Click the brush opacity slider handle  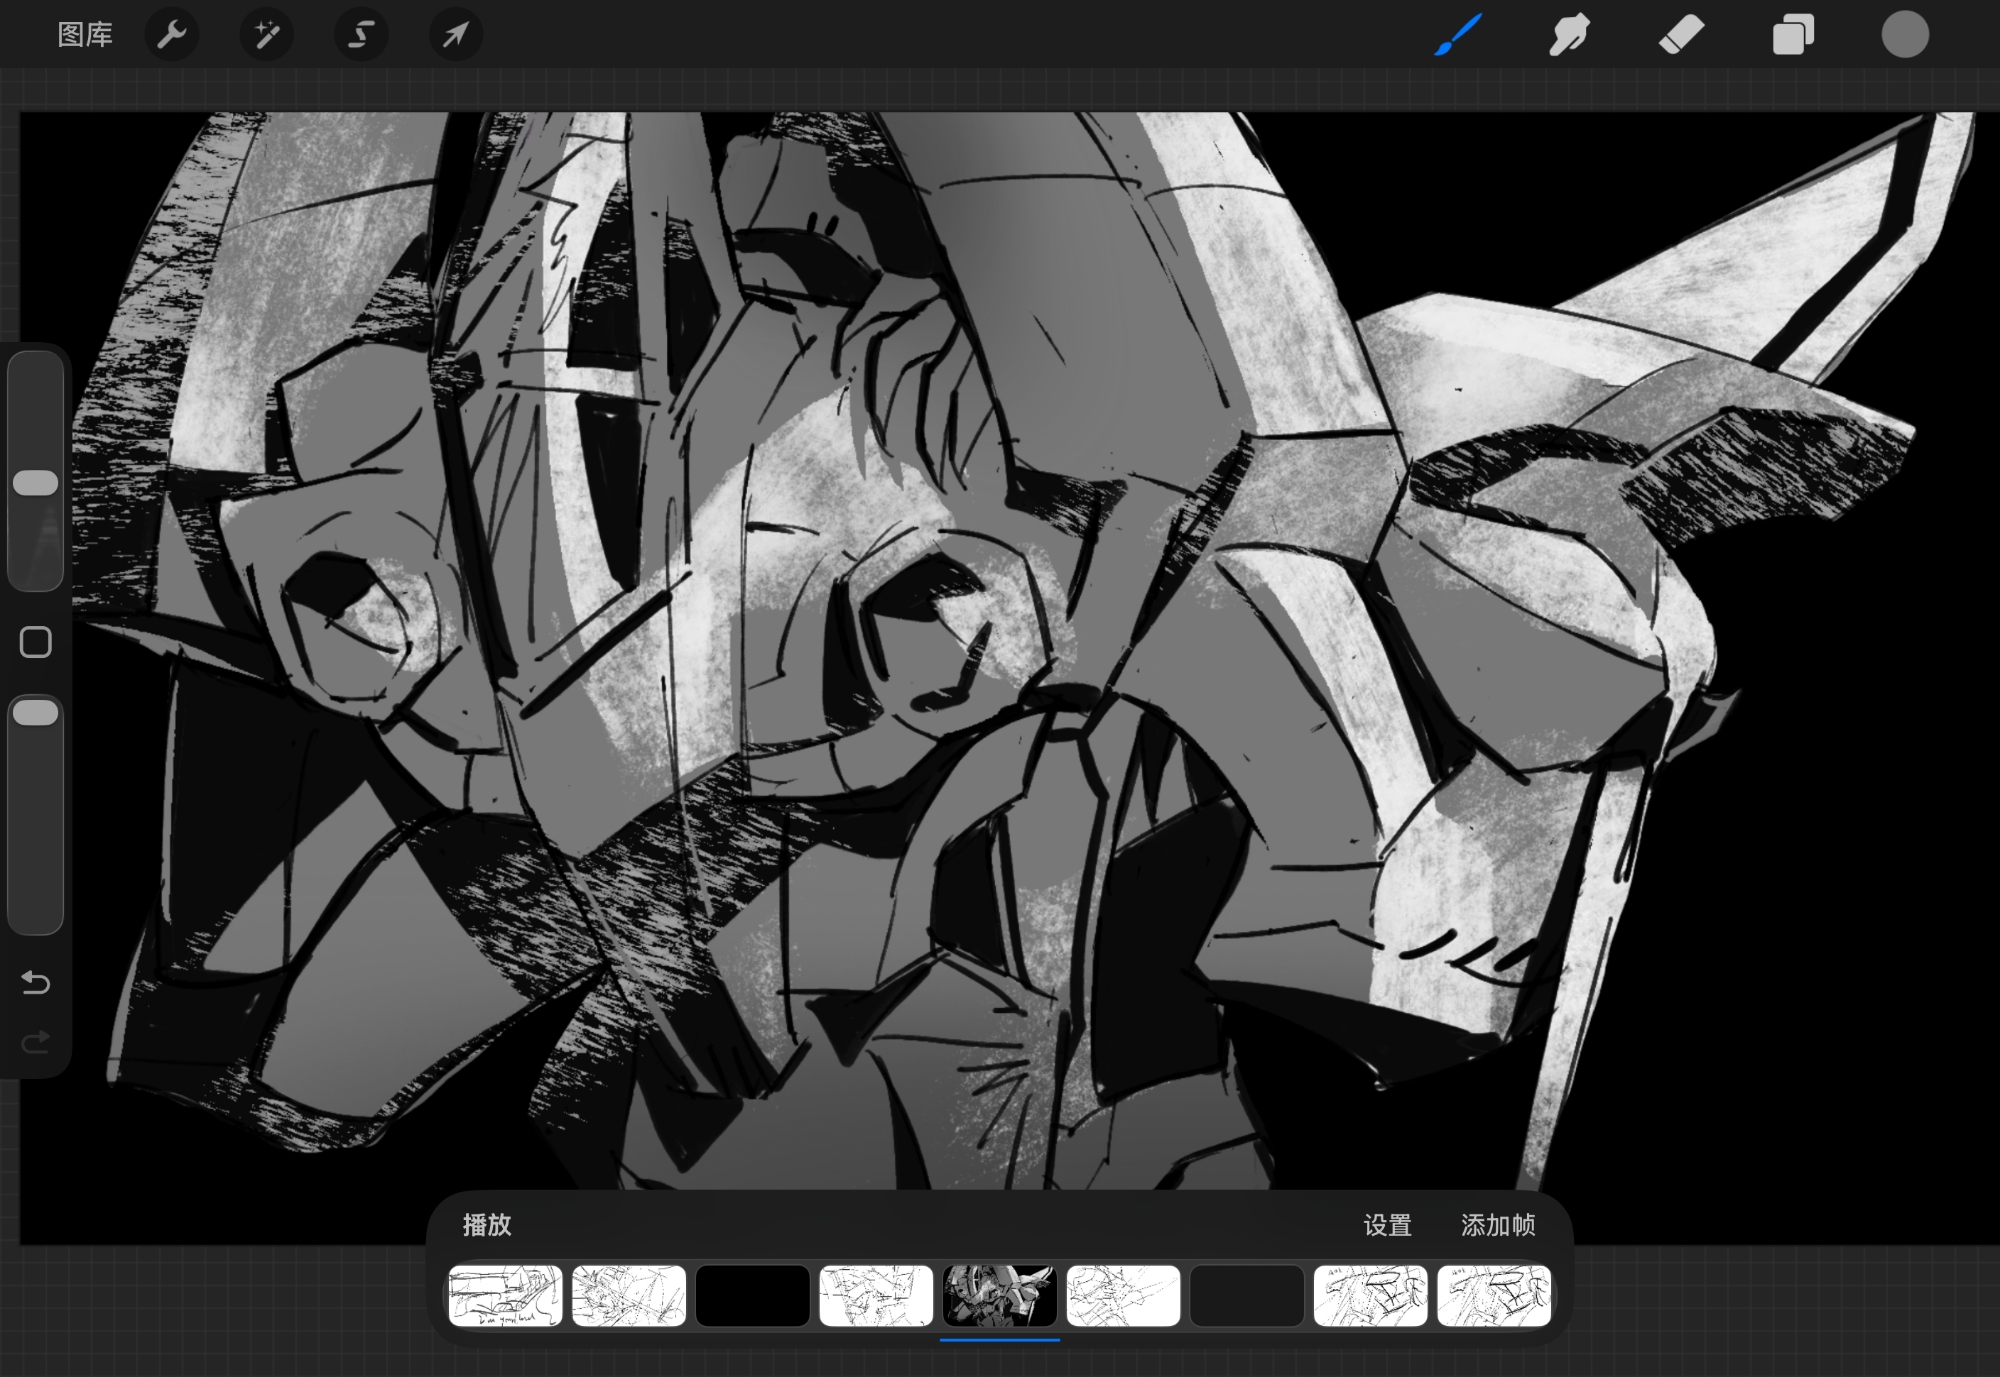36,713
